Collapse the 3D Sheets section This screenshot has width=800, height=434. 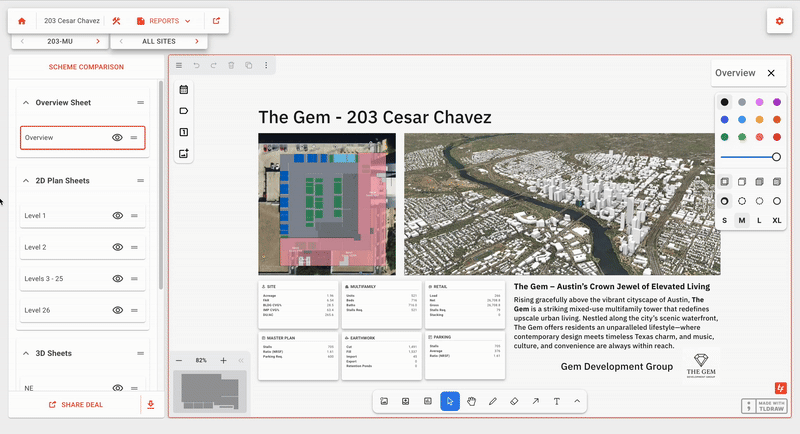click(26, 353)
